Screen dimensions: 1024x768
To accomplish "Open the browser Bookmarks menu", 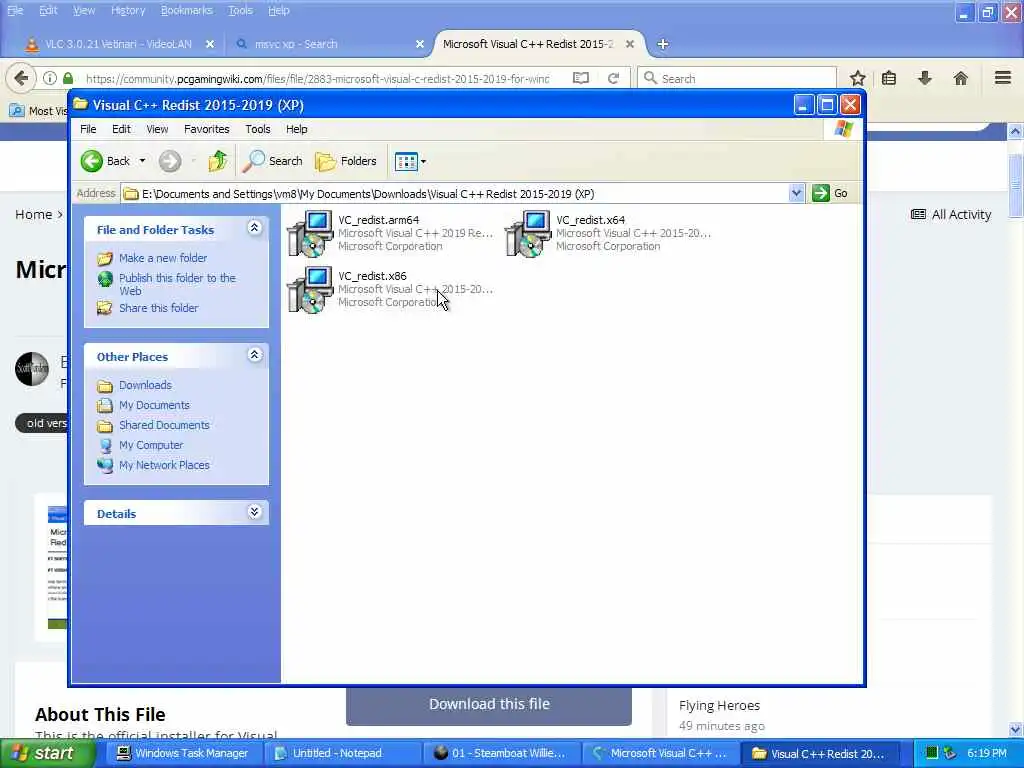I will [187, 10].
